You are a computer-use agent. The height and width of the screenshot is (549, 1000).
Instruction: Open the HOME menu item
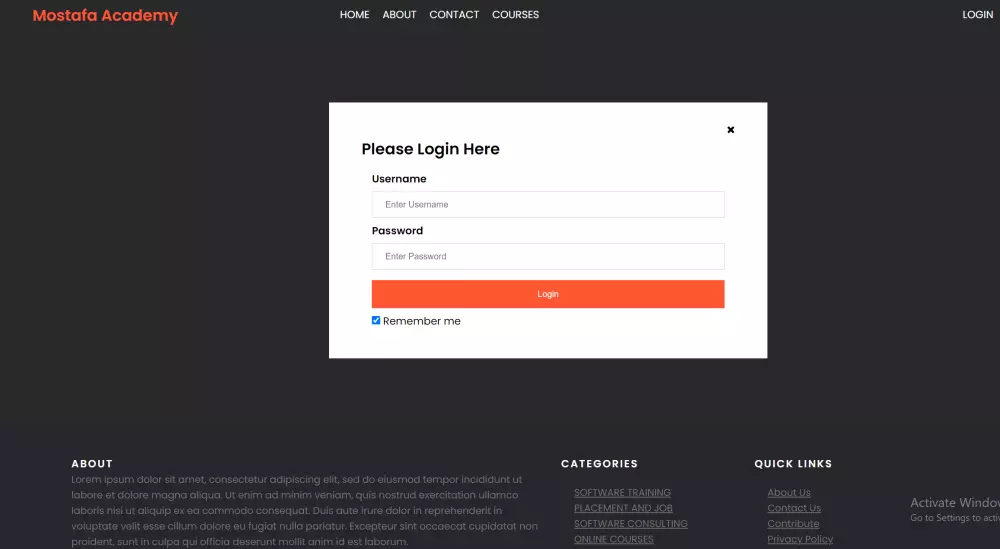click(x=354, y=15)
